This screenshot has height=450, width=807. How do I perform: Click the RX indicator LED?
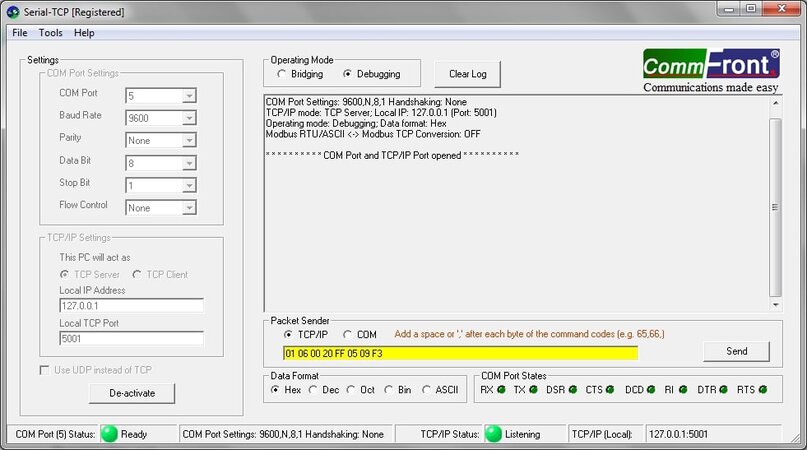point(501,390)
